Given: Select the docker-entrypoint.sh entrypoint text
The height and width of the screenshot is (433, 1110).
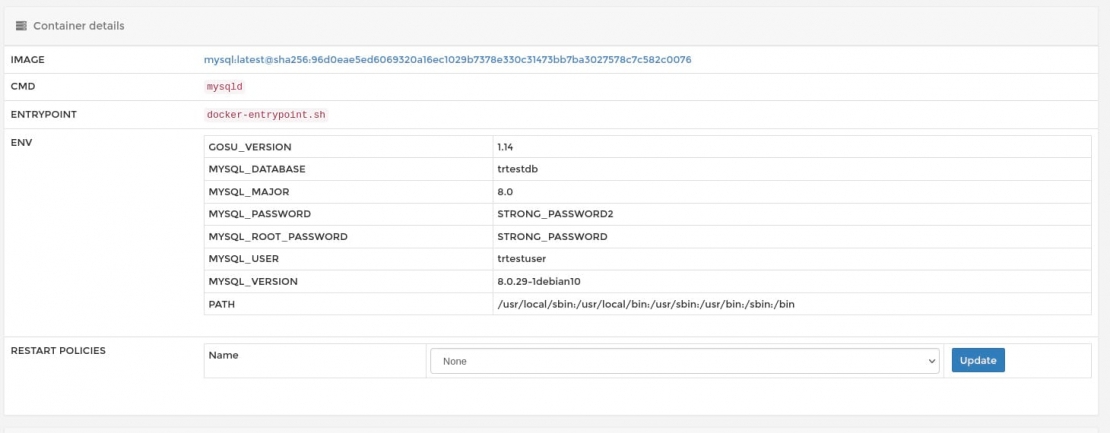Looking at the screenshot, I should [265, 115].
